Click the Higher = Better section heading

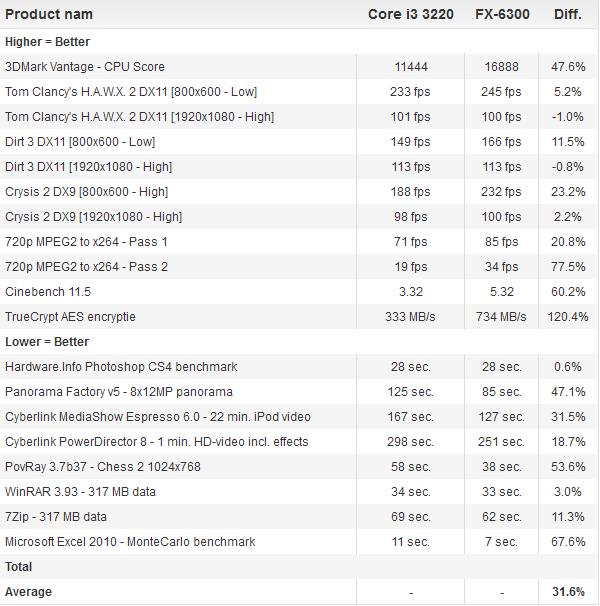[47, 42]
